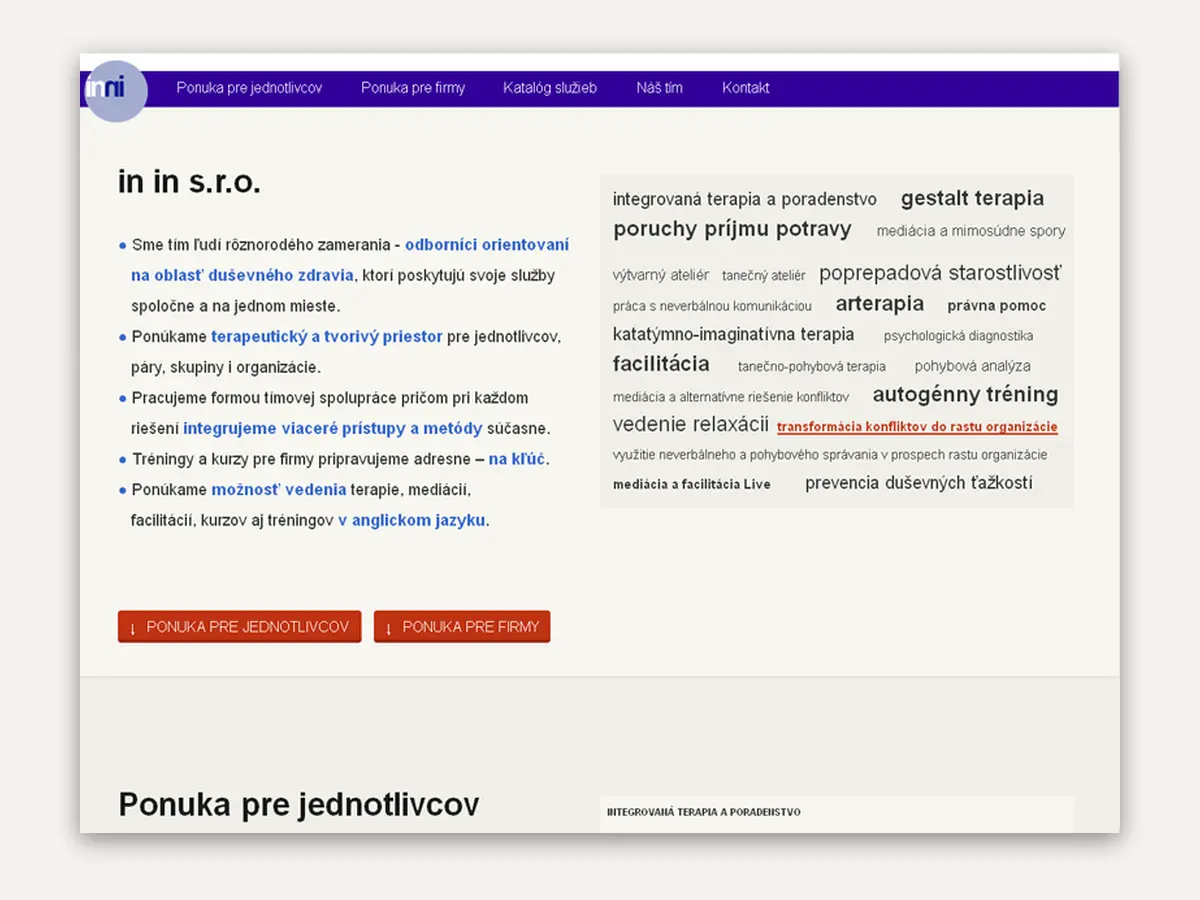Click mediácia a facilitácia Live tag
Screen dimensions: 1200x900
[692, 484]
